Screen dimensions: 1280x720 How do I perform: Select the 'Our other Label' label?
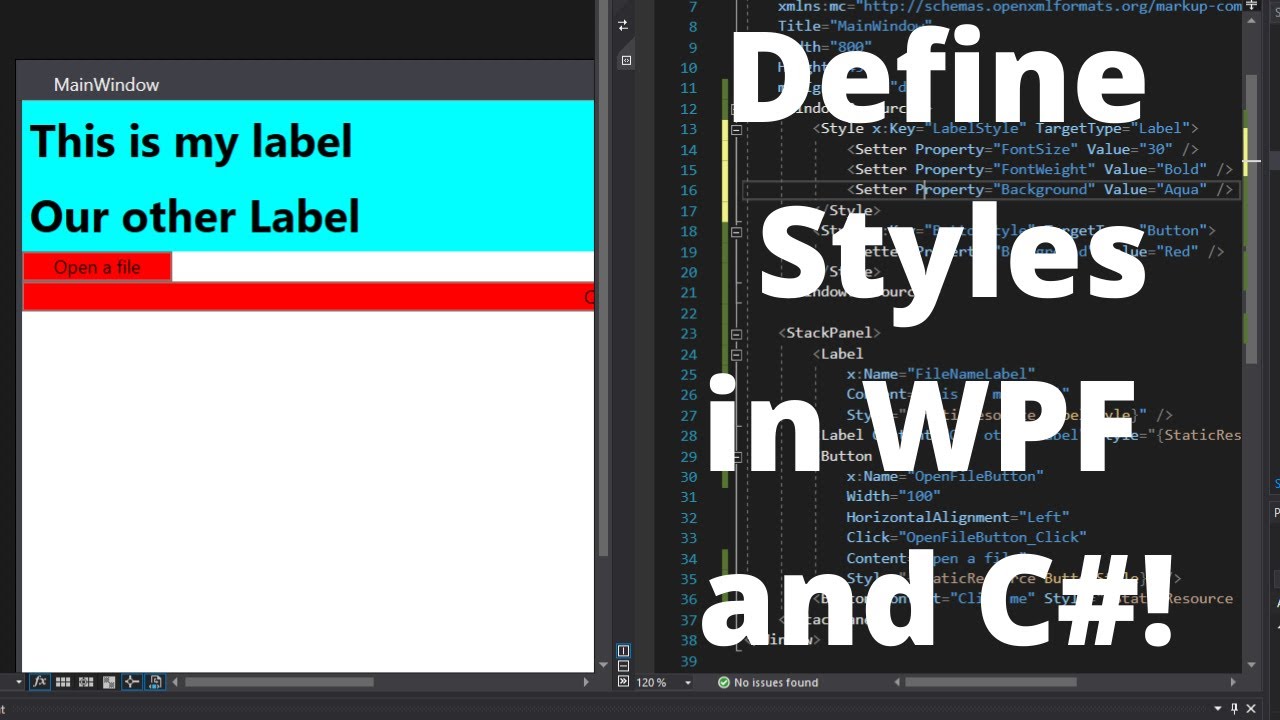194,216
